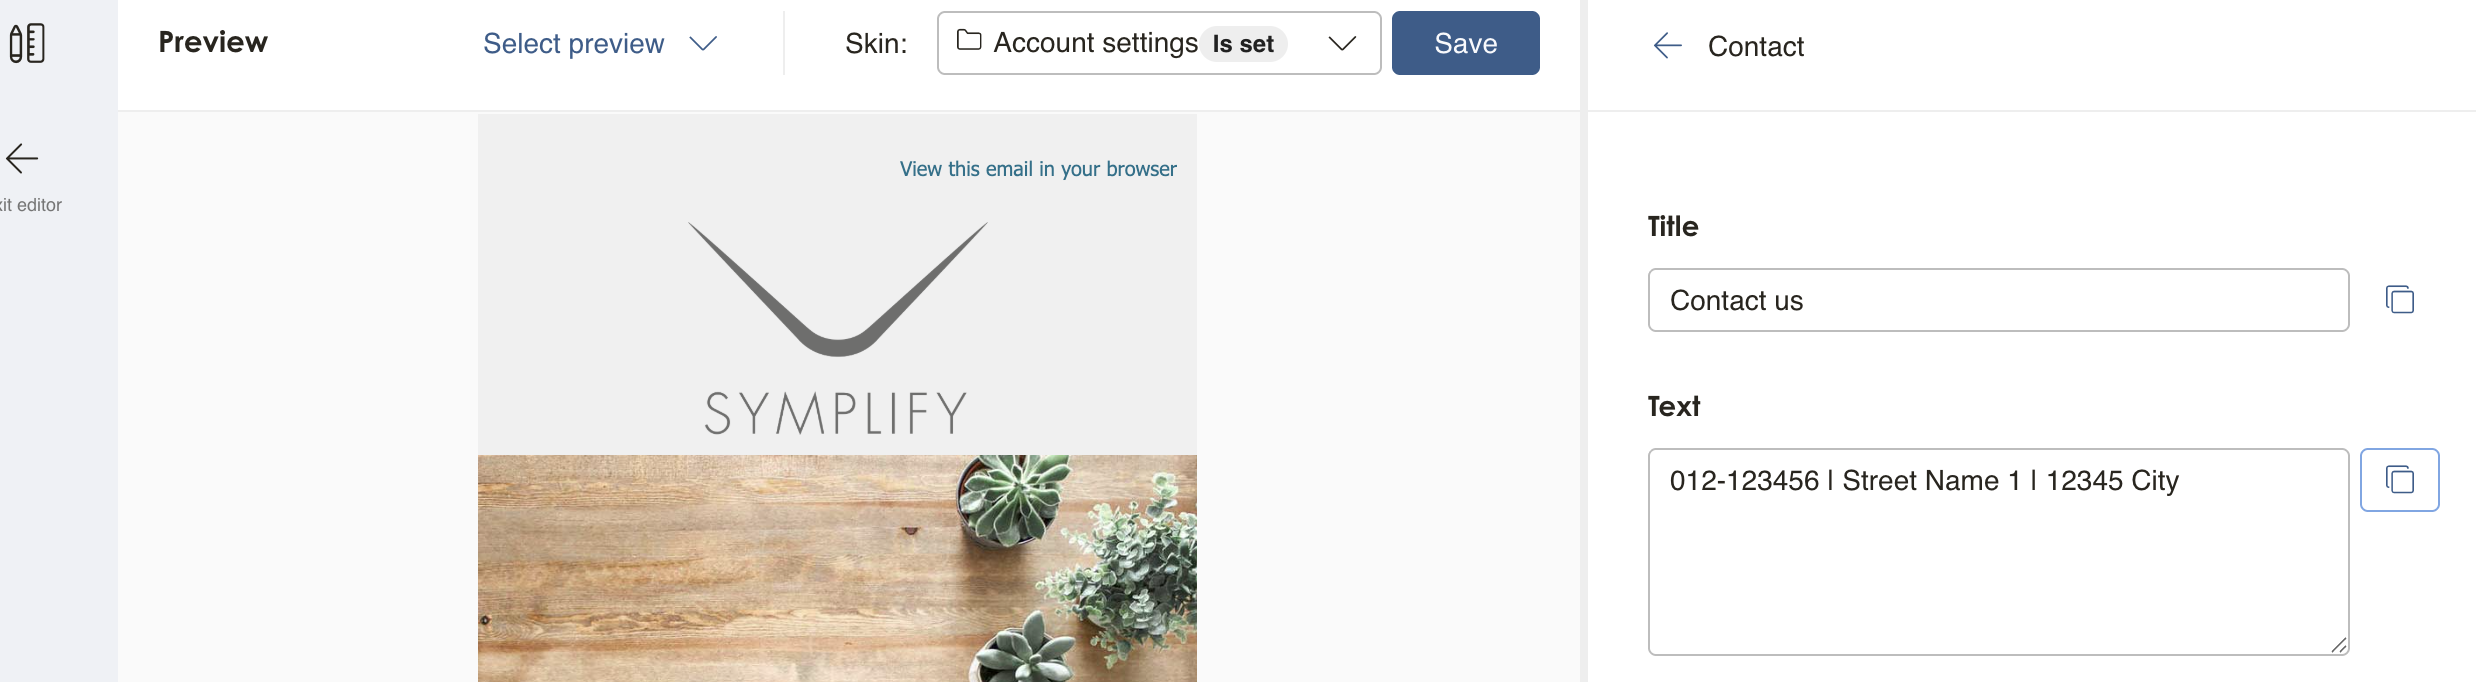Click the Is set badge
The width and height of the screenshot is (2476, 682).
coord(1243,44)
